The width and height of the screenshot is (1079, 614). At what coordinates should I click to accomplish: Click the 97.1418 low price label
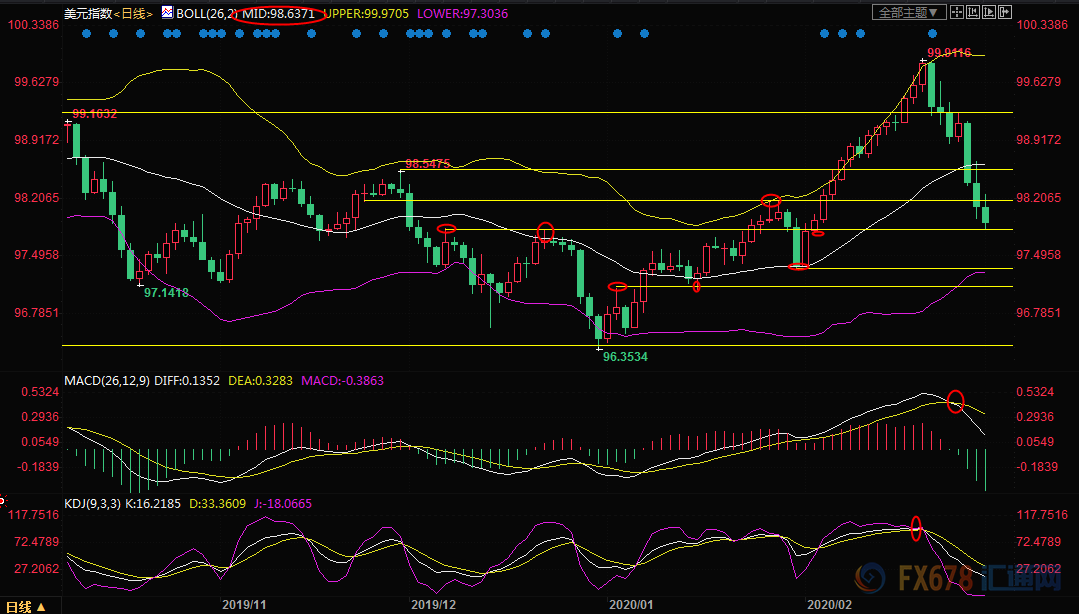pos(166,293)
